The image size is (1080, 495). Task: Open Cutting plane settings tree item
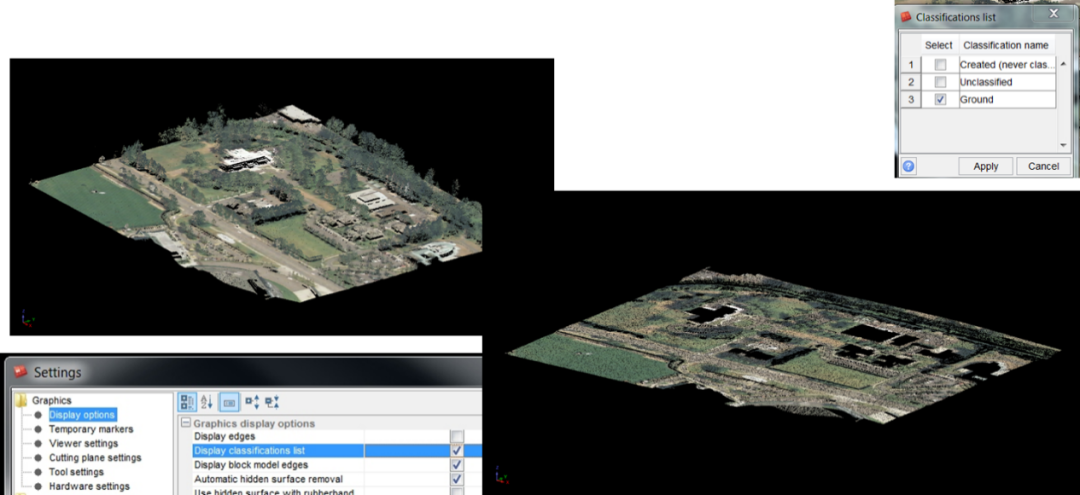click(95, 458)
